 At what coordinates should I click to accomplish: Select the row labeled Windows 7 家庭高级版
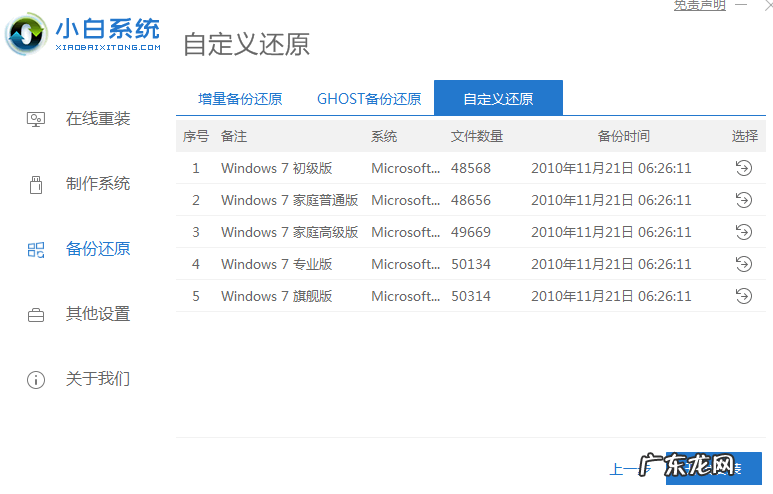pyautogui.click(x=471, y=232)
